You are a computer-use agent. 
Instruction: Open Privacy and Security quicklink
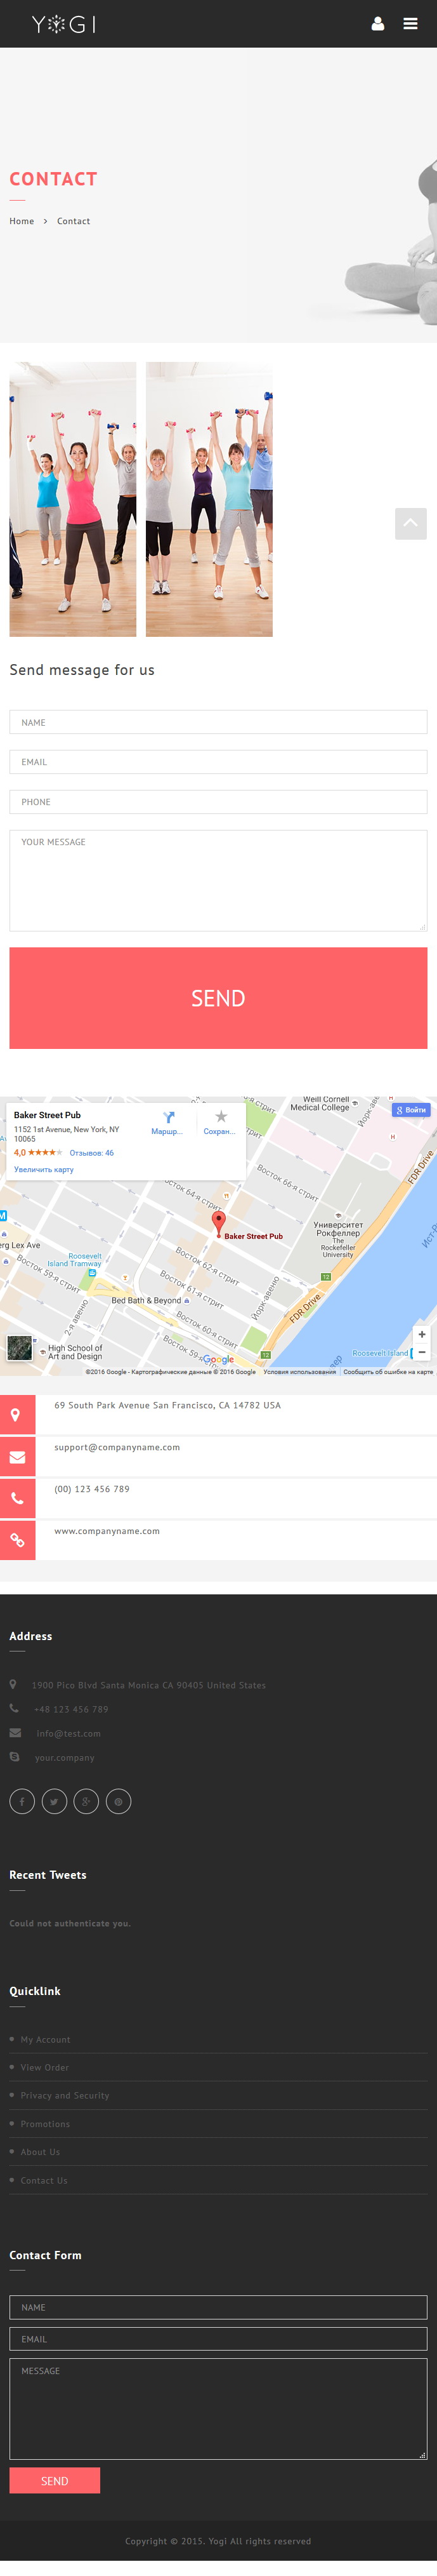pos(65,2095)
